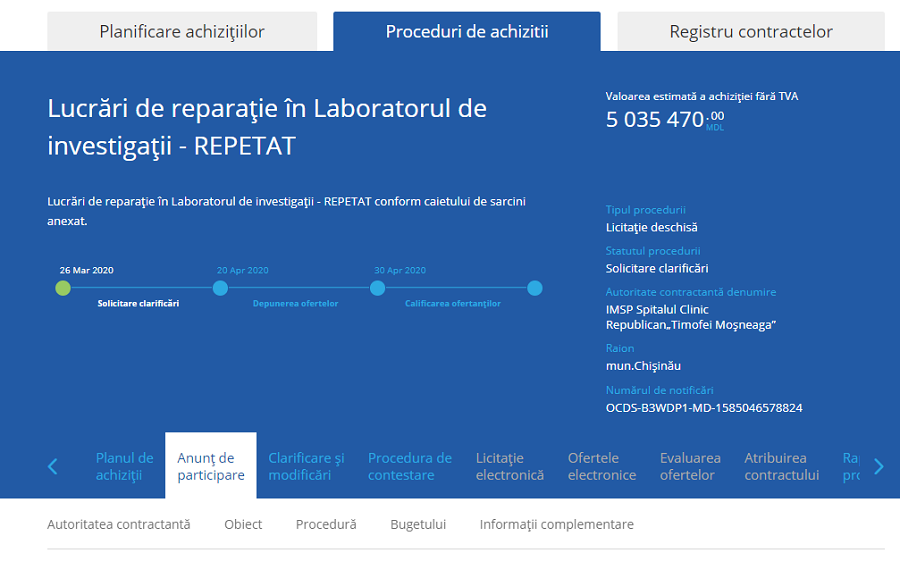This screenshot has height=578, width=900.
Task: Open the Planul de achiziții stage
Action: point(125,466)
